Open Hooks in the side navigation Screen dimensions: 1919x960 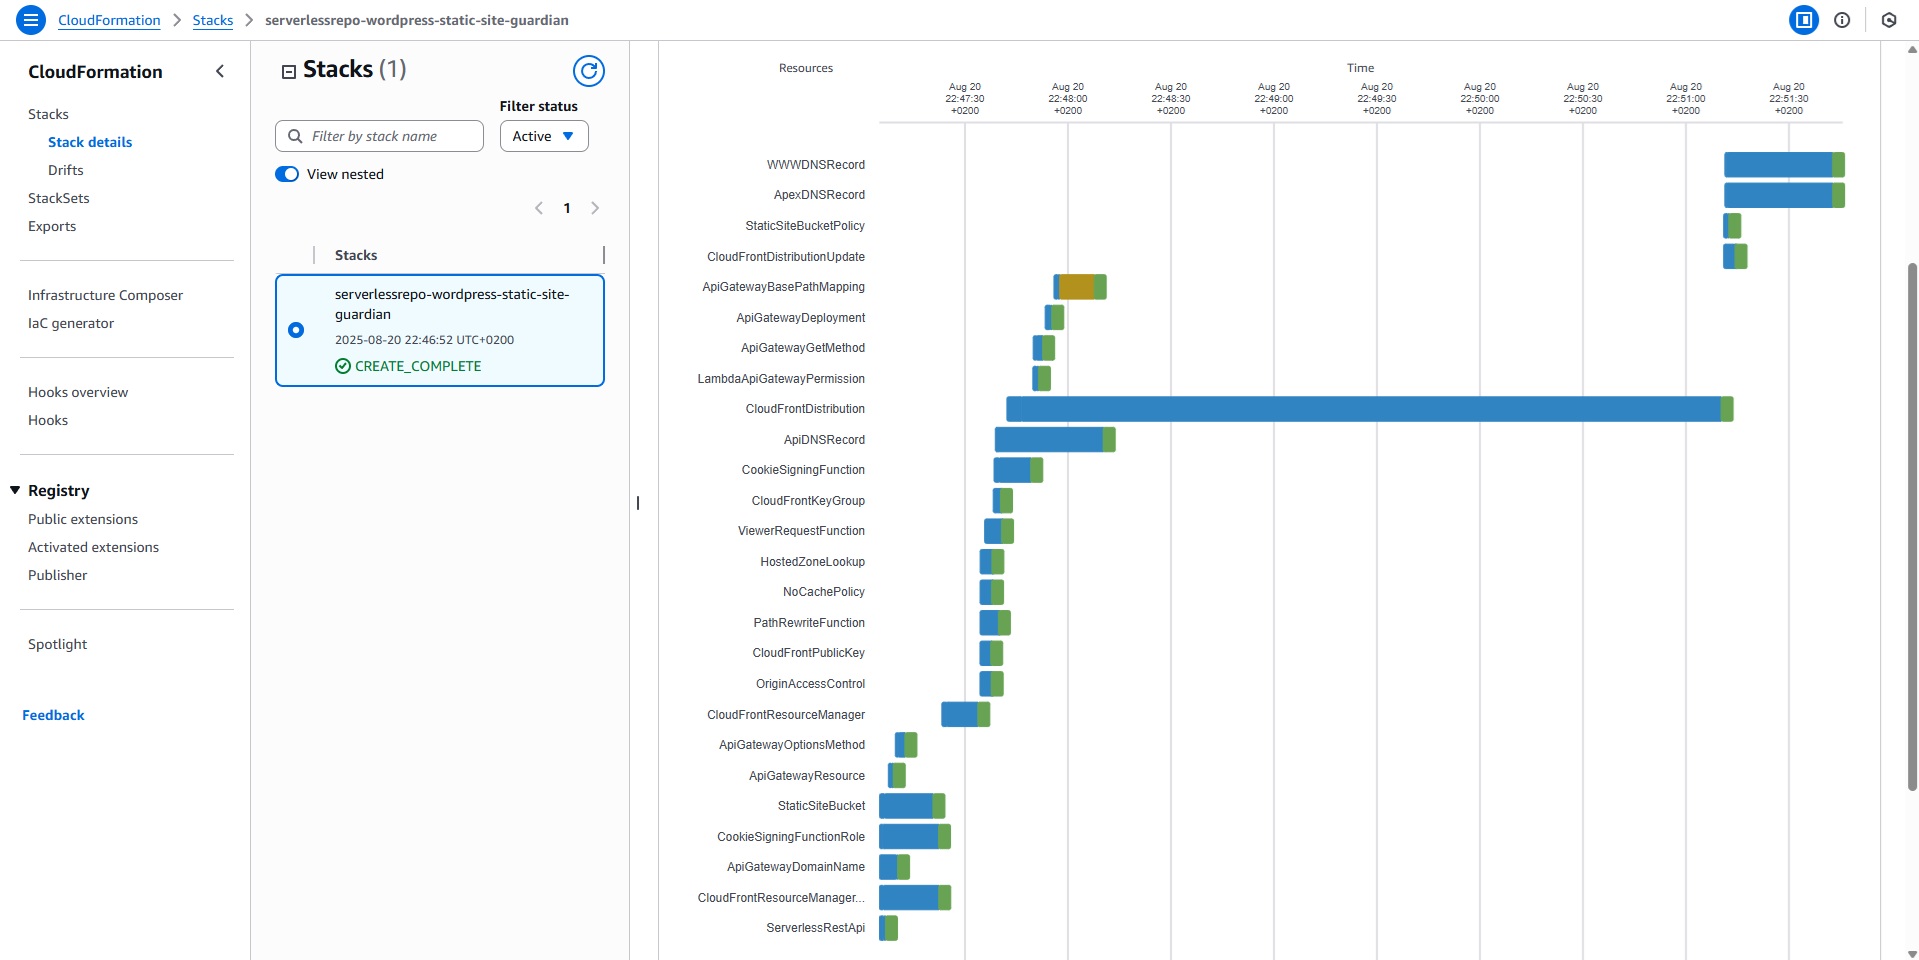pyautogui.click(x=48, y=420)
